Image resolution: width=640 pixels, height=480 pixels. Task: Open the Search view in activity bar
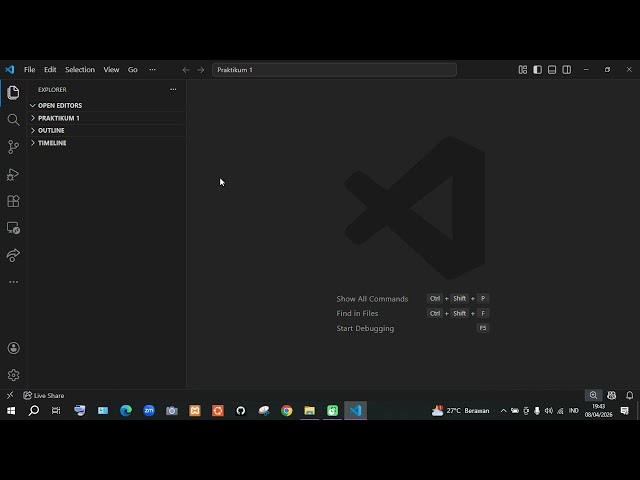13,120
